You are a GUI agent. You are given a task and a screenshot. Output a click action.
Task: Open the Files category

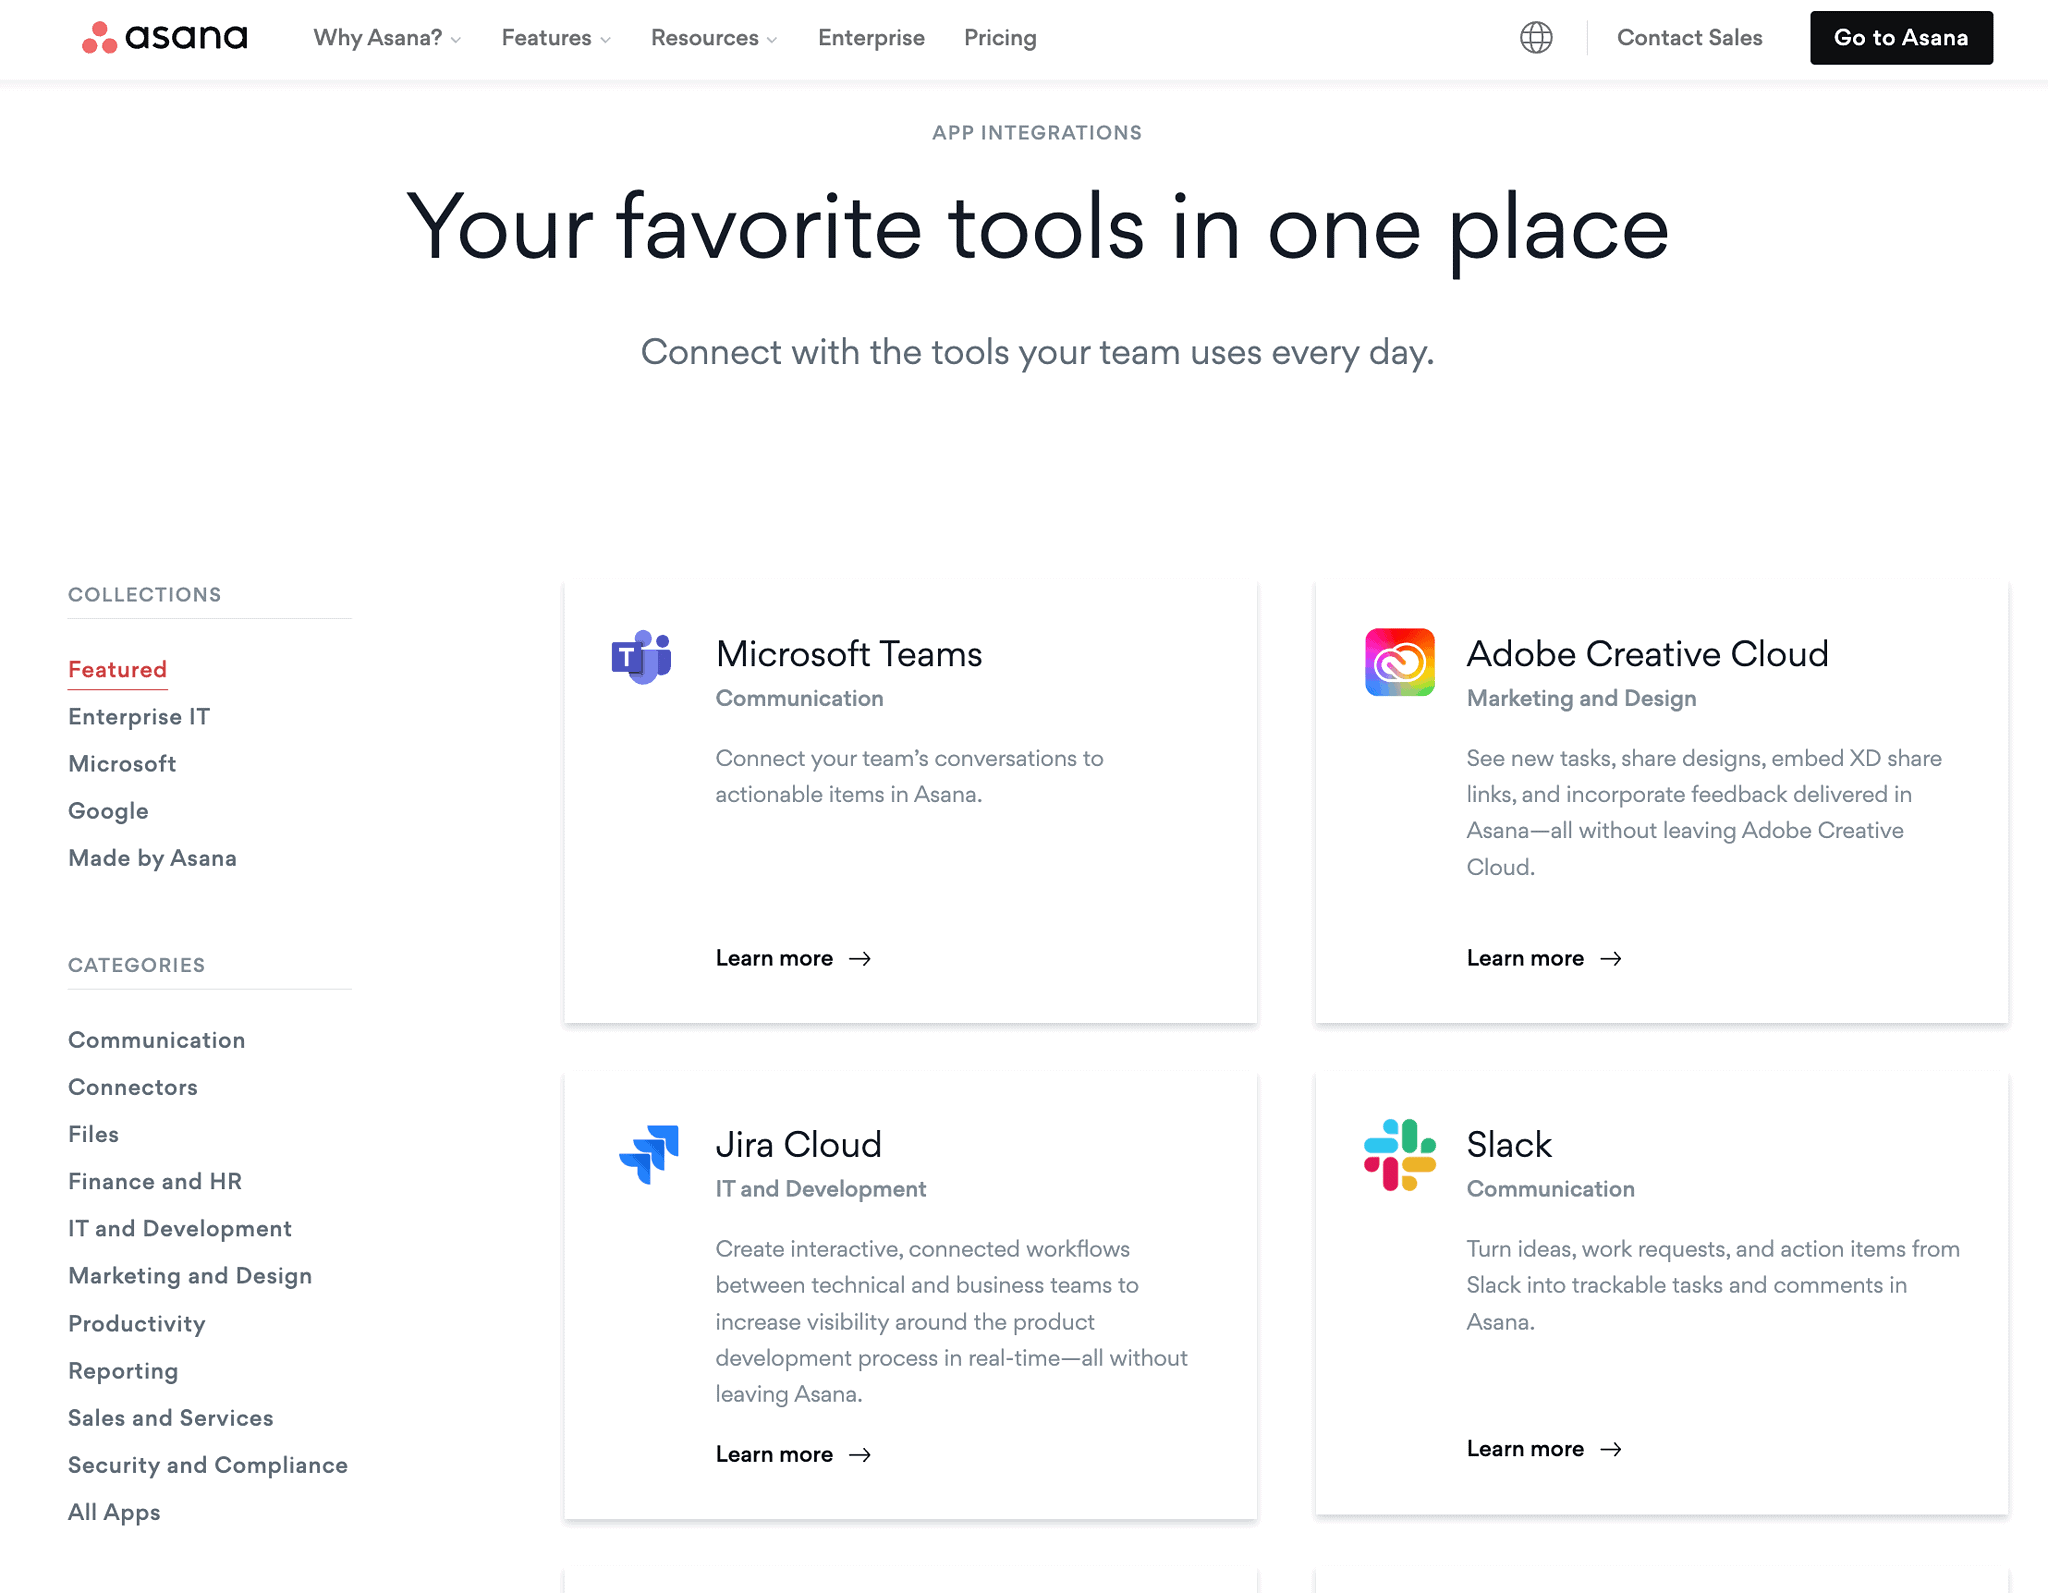[x=93, y=1134]
